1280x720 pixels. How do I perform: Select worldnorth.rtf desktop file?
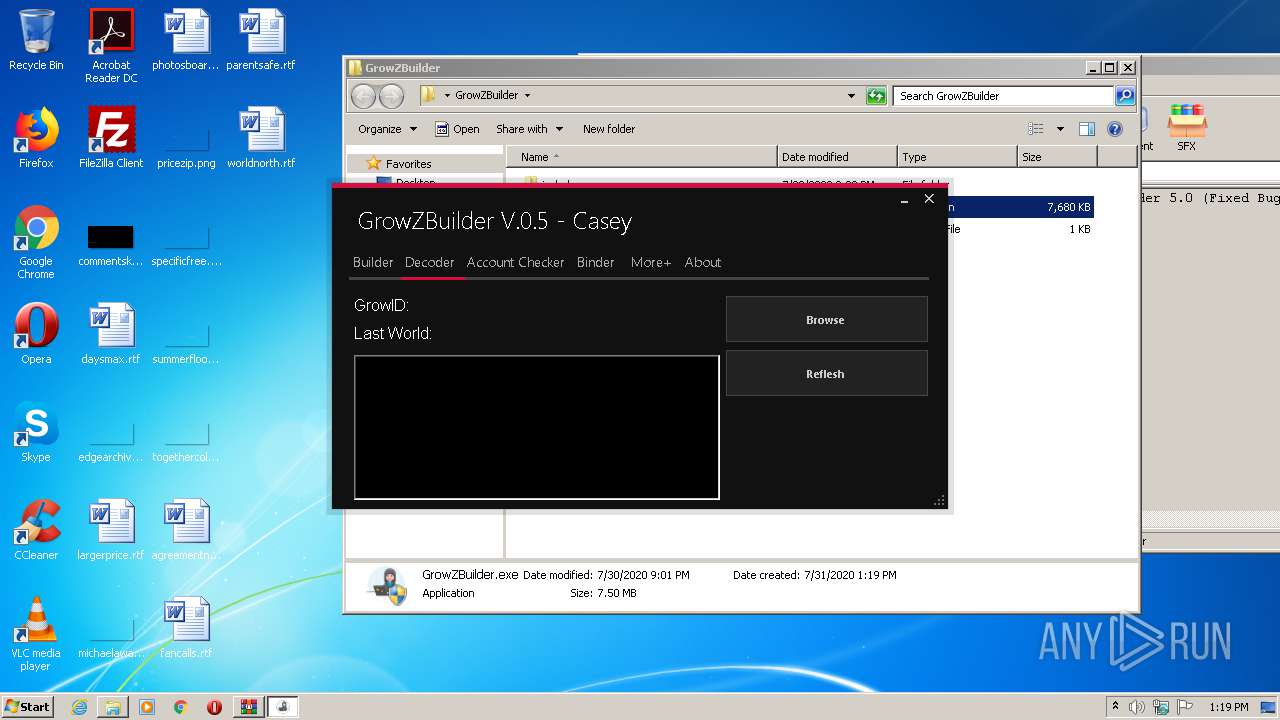click(261, 138)
